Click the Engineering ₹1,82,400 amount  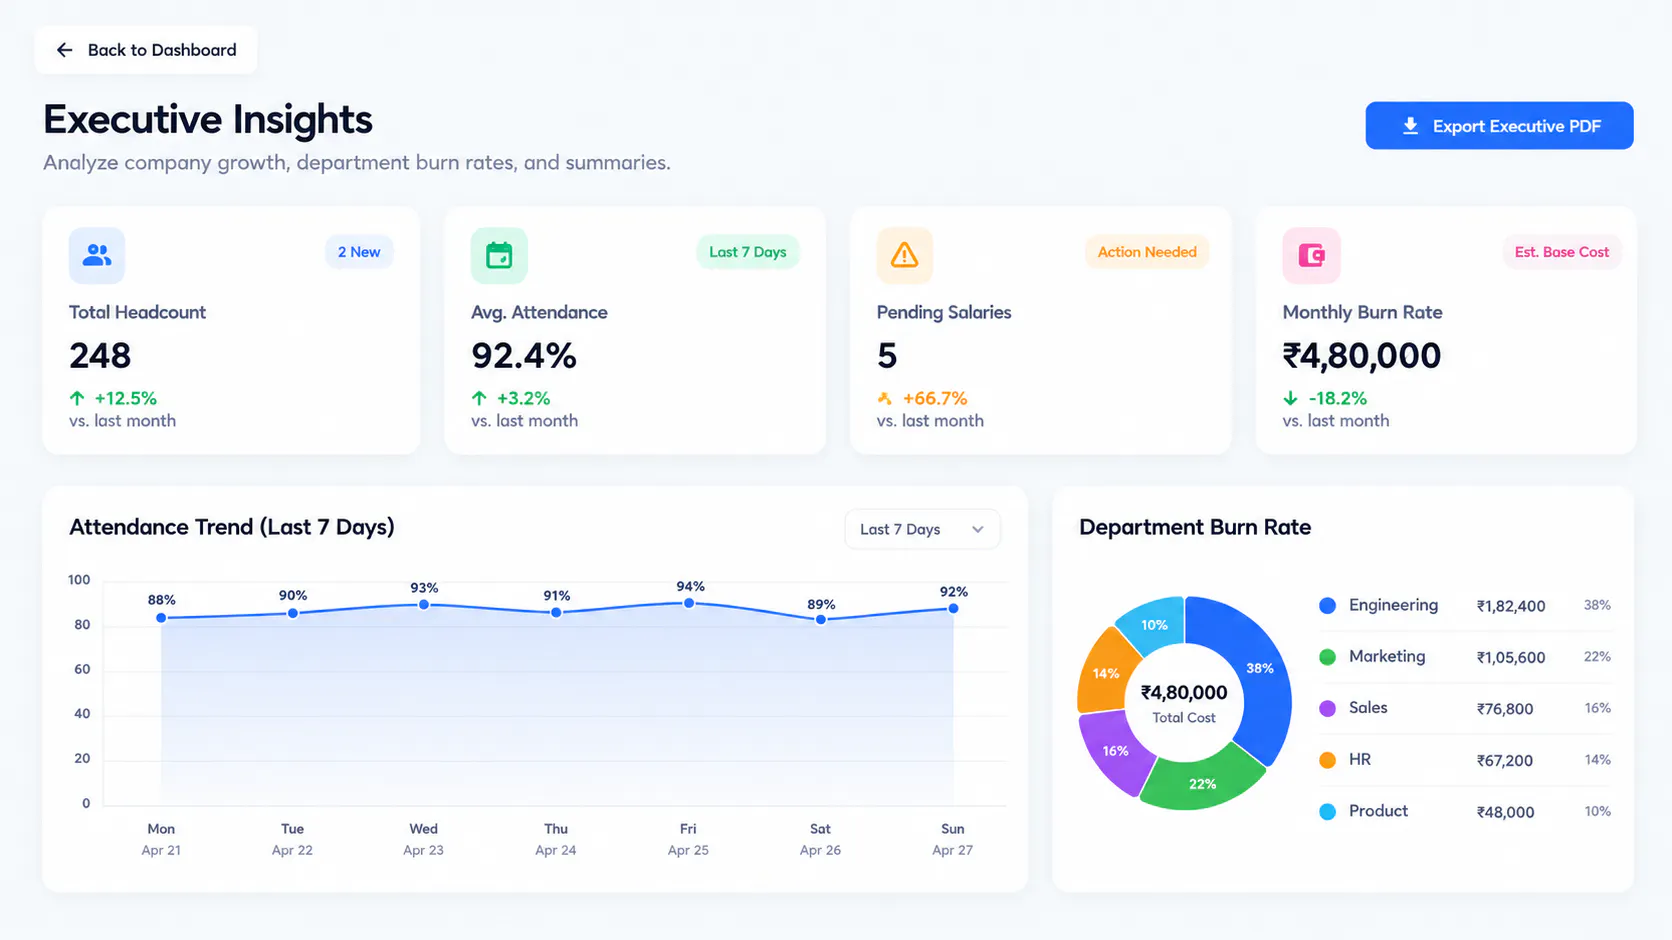[x=1511, y=606]
